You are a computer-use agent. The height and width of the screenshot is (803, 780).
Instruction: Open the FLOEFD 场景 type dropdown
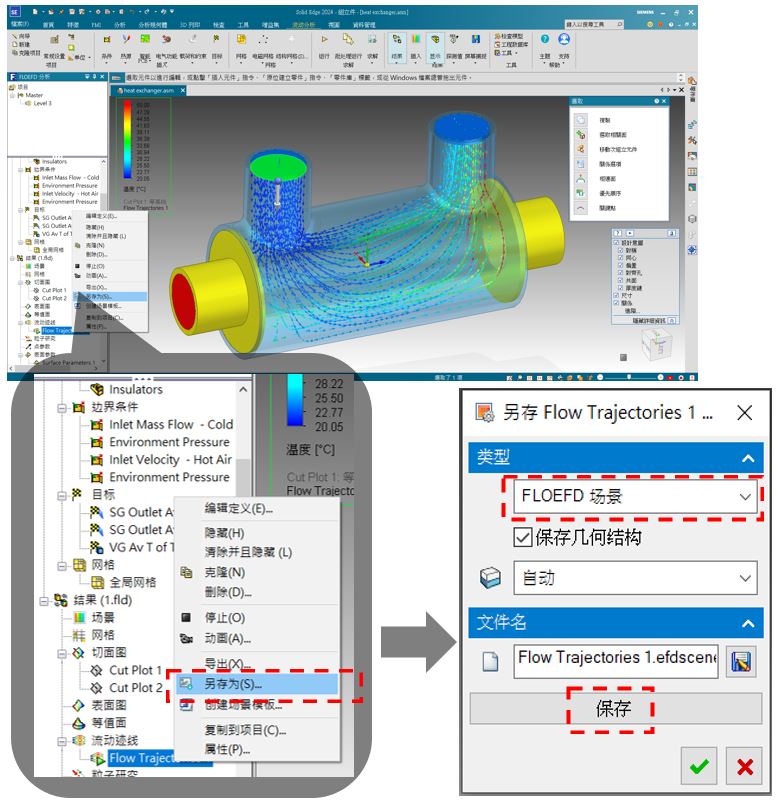[635, 496]
